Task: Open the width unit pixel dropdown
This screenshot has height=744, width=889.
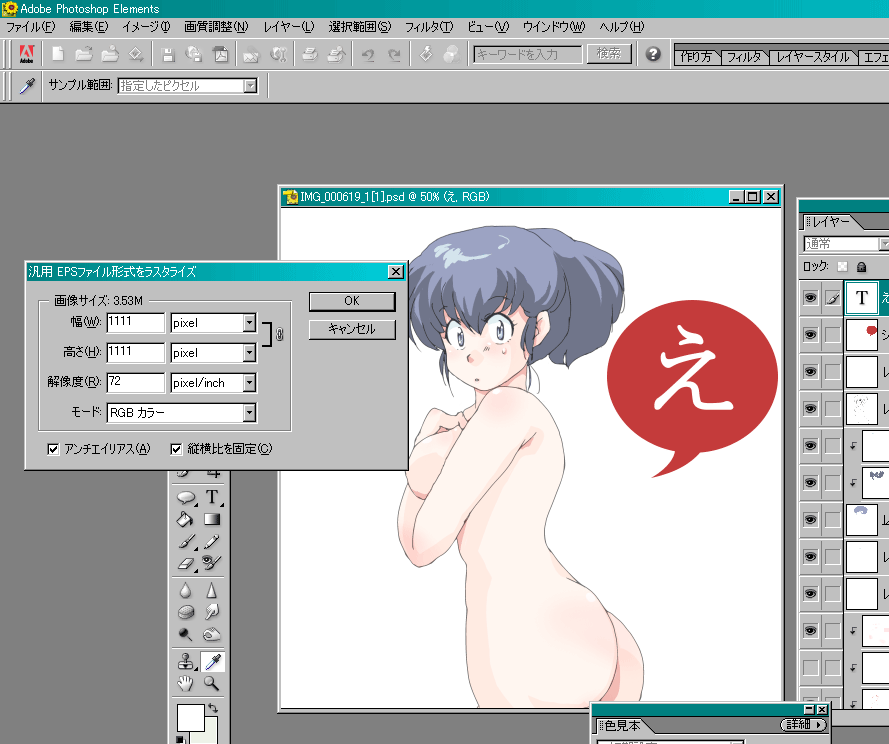Action: [249, 323]
